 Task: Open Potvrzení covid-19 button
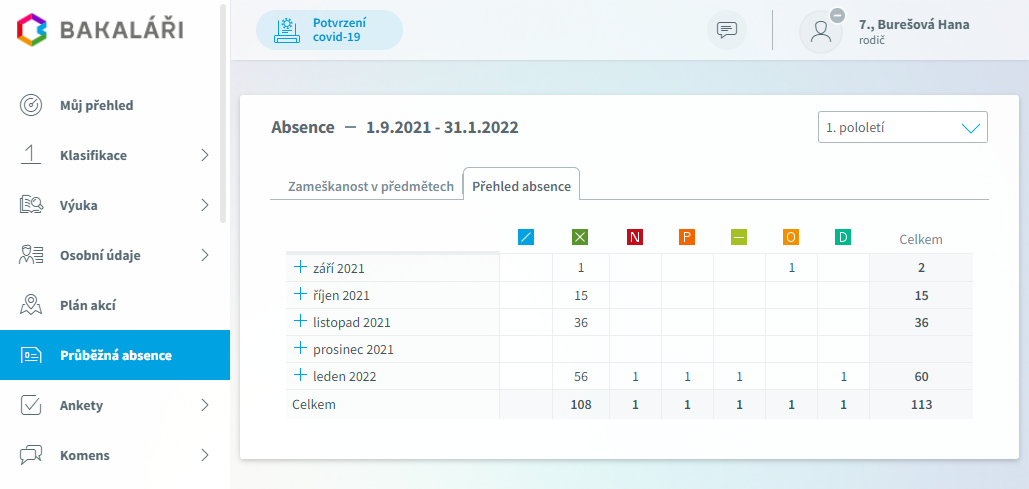point(329,30)
